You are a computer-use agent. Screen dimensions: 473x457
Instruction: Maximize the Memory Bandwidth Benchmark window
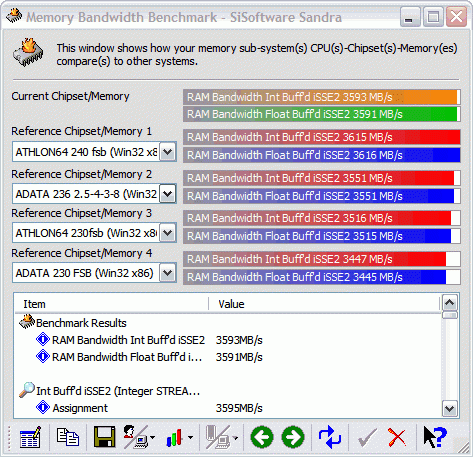coord(433,17)
